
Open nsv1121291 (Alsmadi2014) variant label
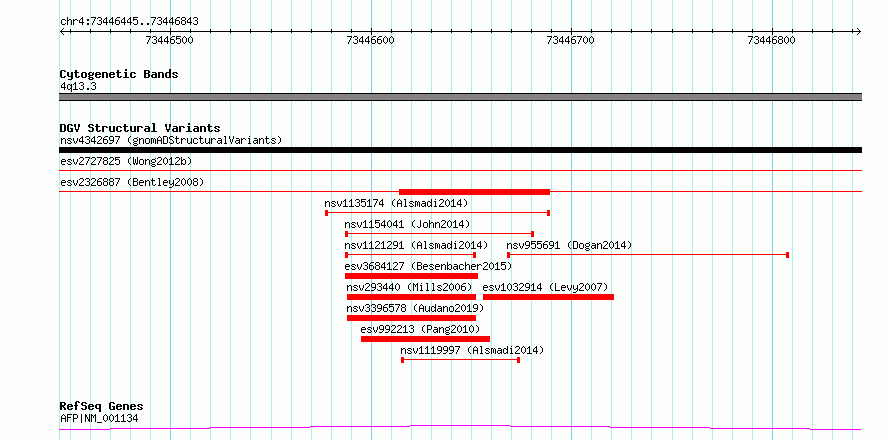pos(416,245)
